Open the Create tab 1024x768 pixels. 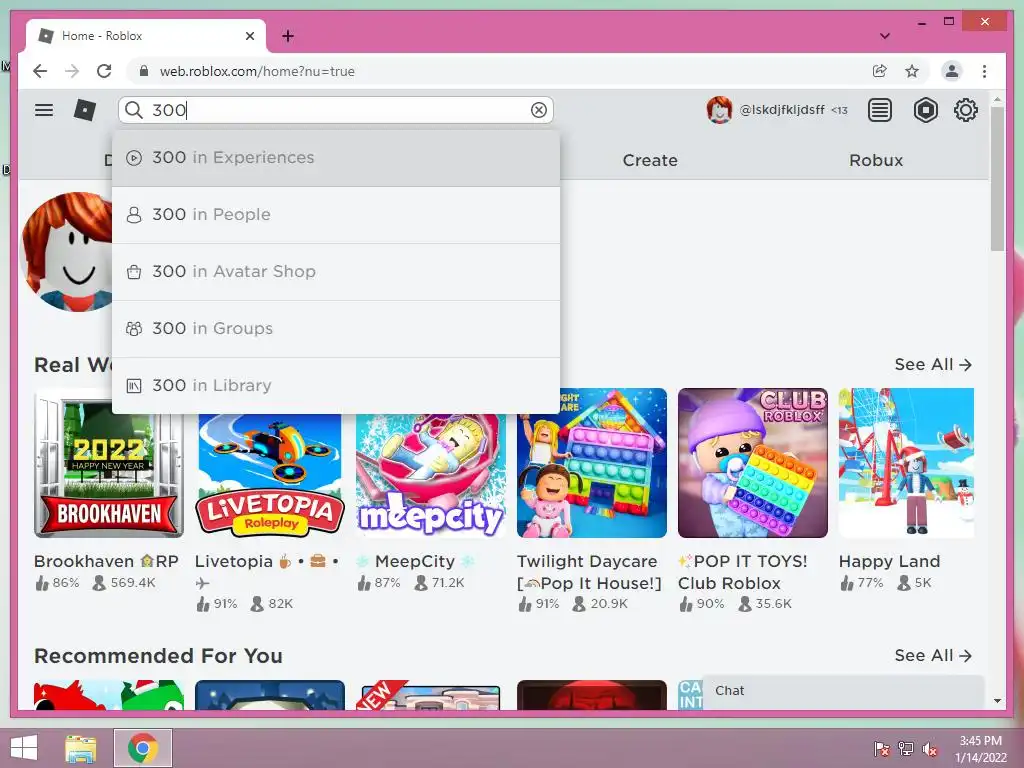(x=650, y=160)
